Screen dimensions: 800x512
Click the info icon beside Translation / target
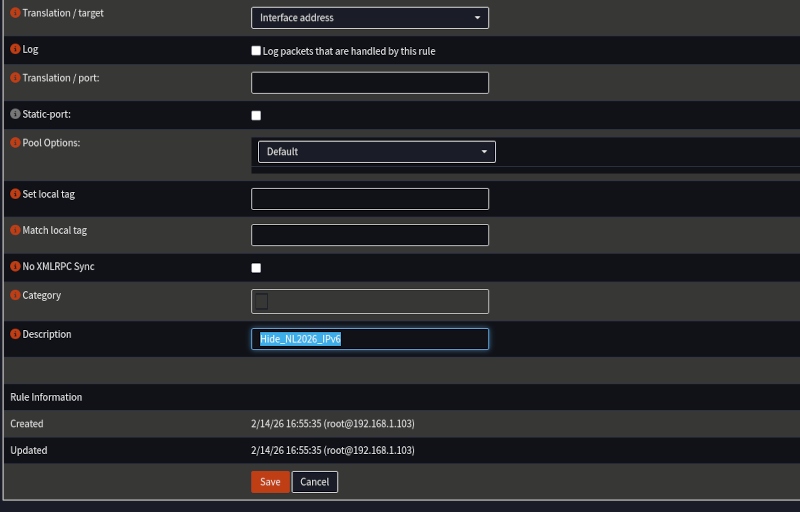click(15, 13)
